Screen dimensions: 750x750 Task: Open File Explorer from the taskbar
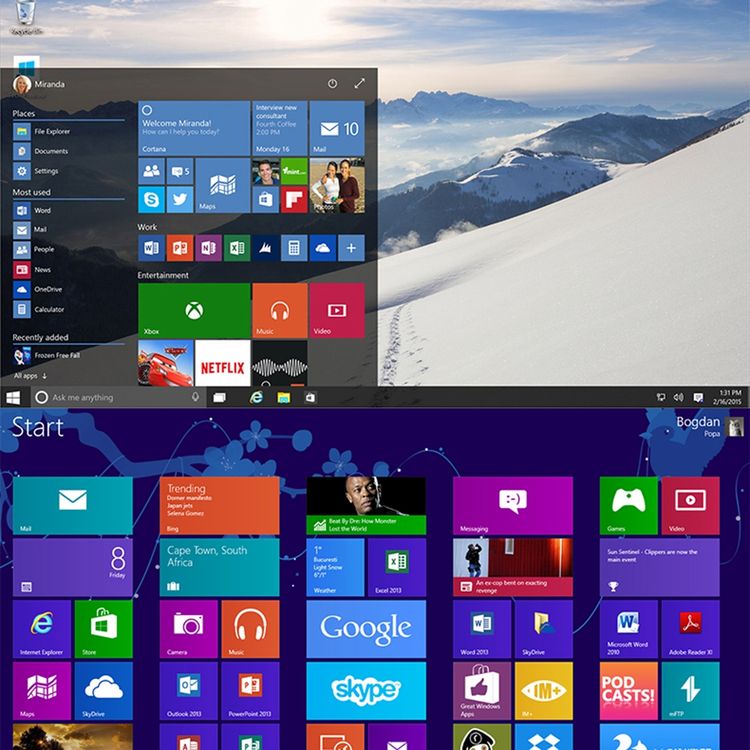tap(284, 397)
